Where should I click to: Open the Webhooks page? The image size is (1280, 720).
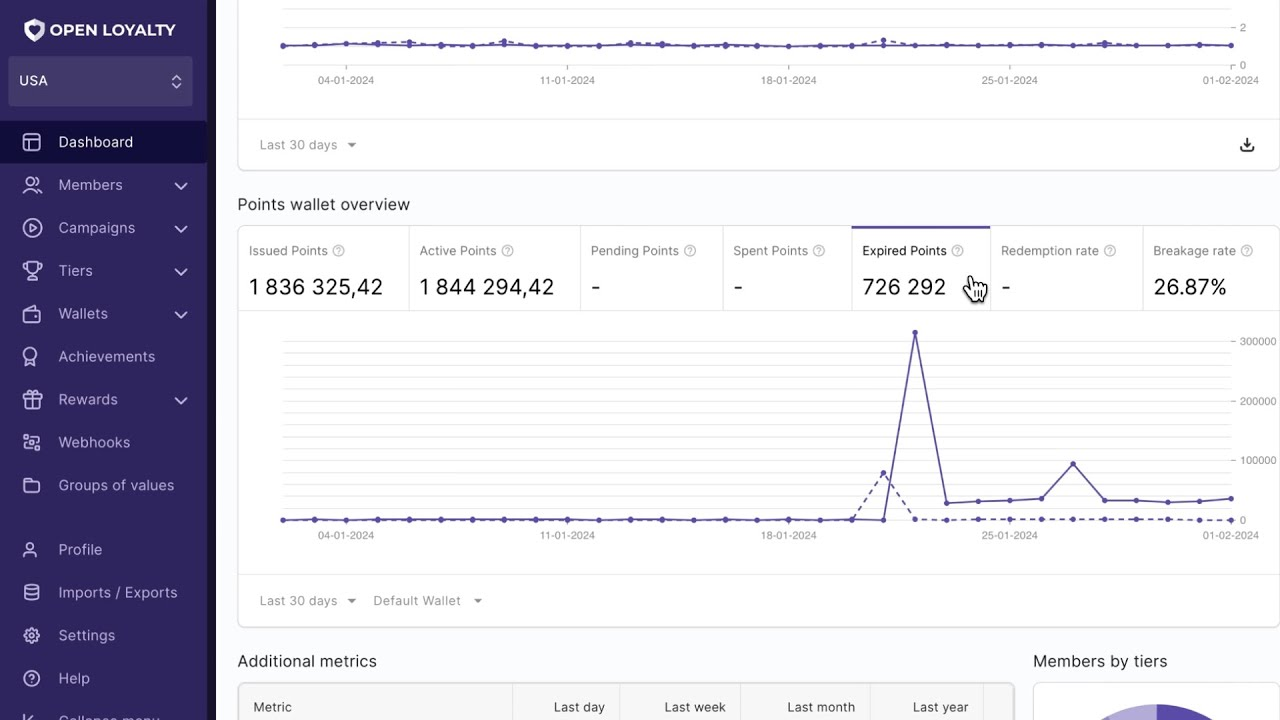[x=103, y=443]
